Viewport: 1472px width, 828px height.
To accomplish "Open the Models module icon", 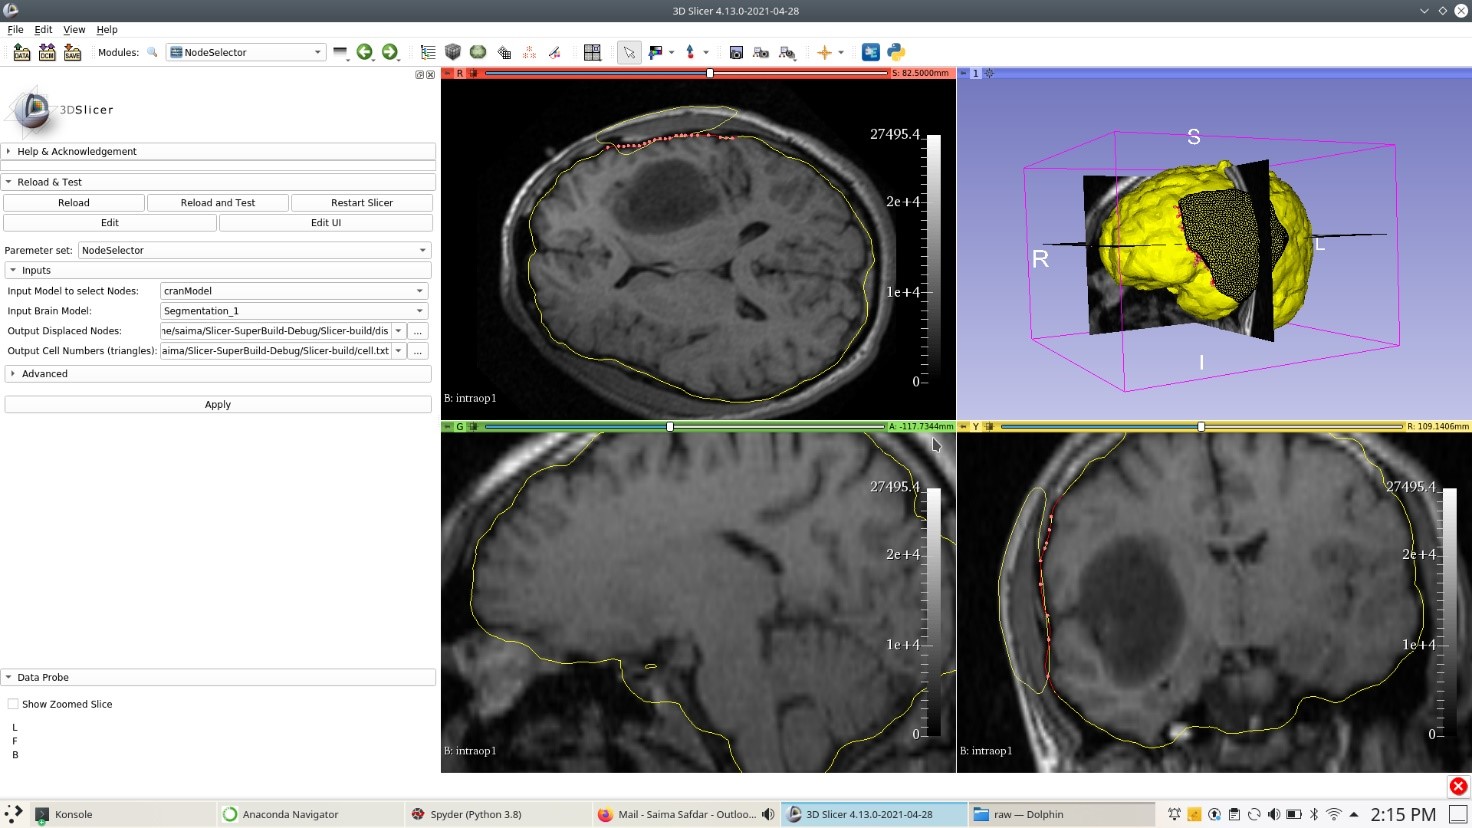I will [478, 52].
